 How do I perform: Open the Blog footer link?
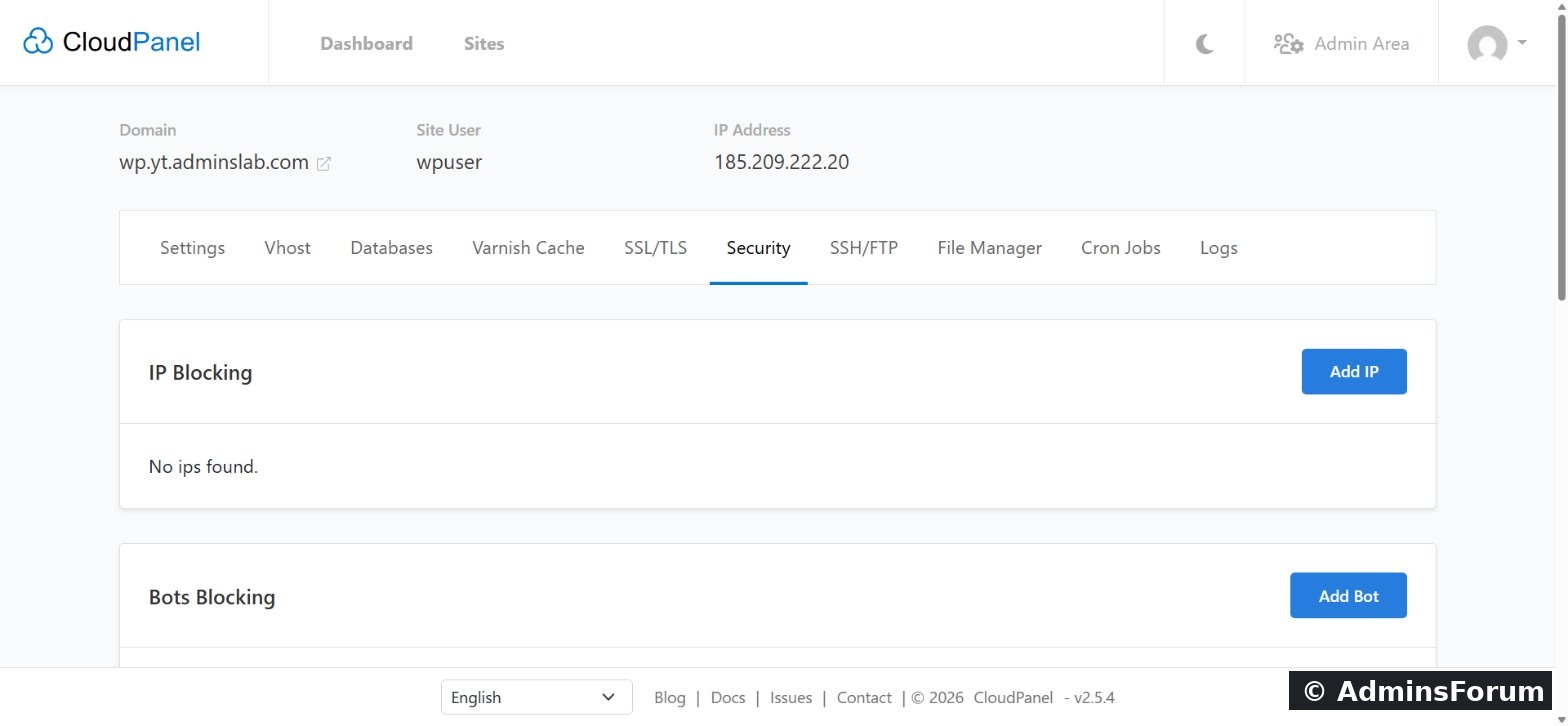coord(670,698)
